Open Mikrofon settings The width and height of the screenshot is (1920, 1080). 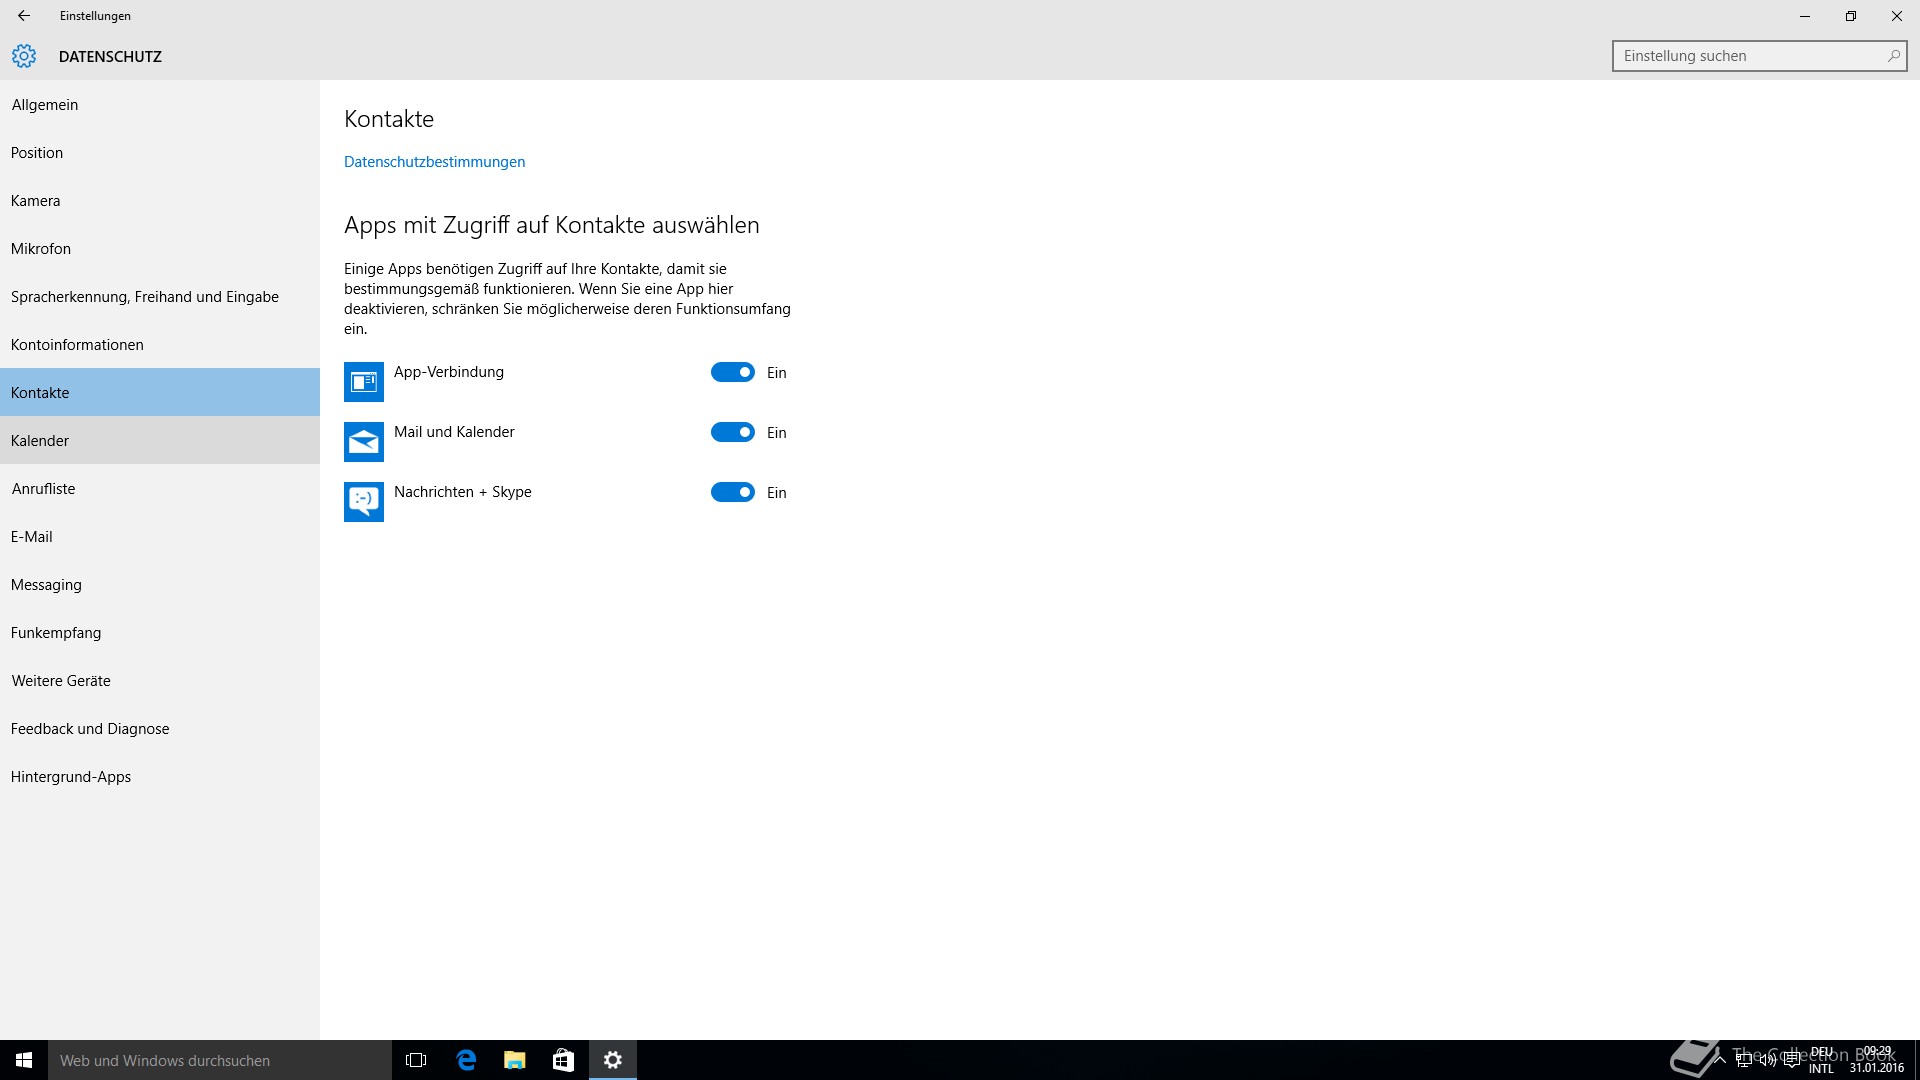[160, 248]
